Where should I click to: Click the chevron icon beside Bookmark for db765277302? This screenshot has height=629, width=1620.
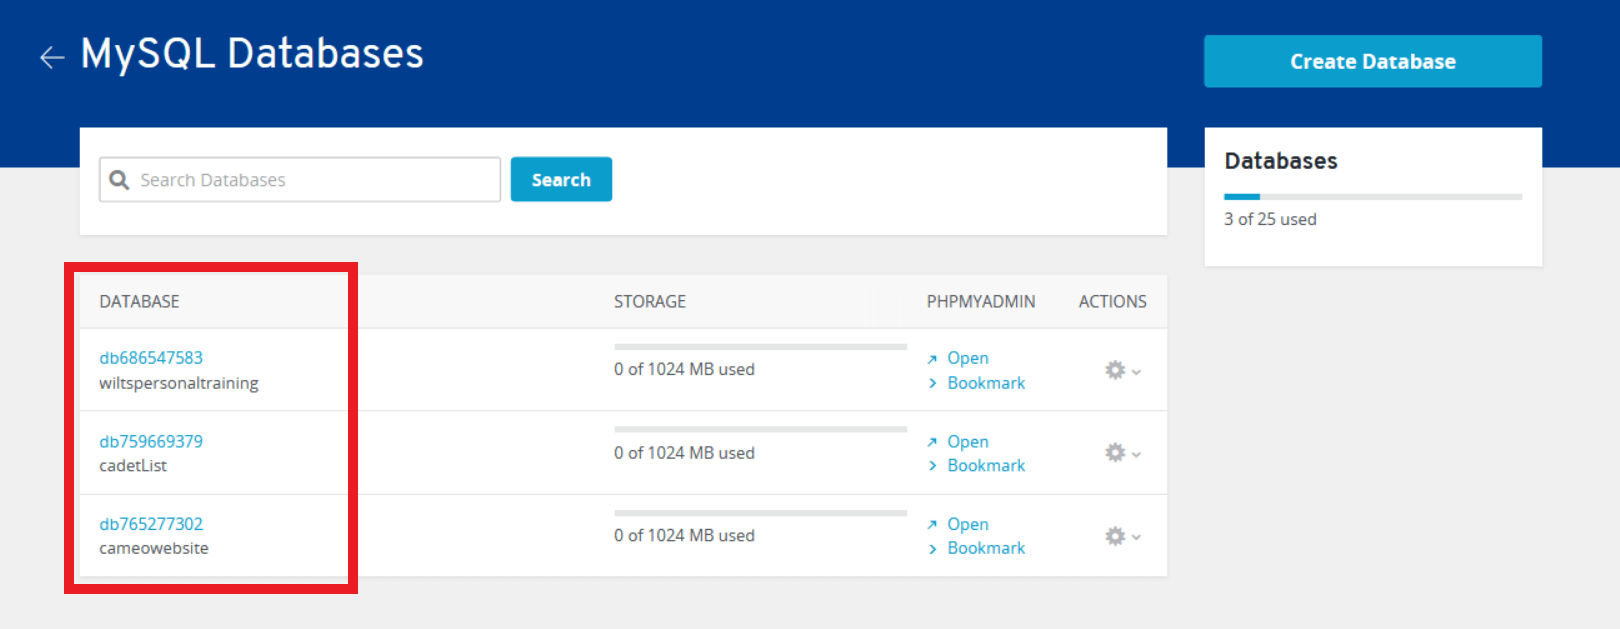pos(932,549)
